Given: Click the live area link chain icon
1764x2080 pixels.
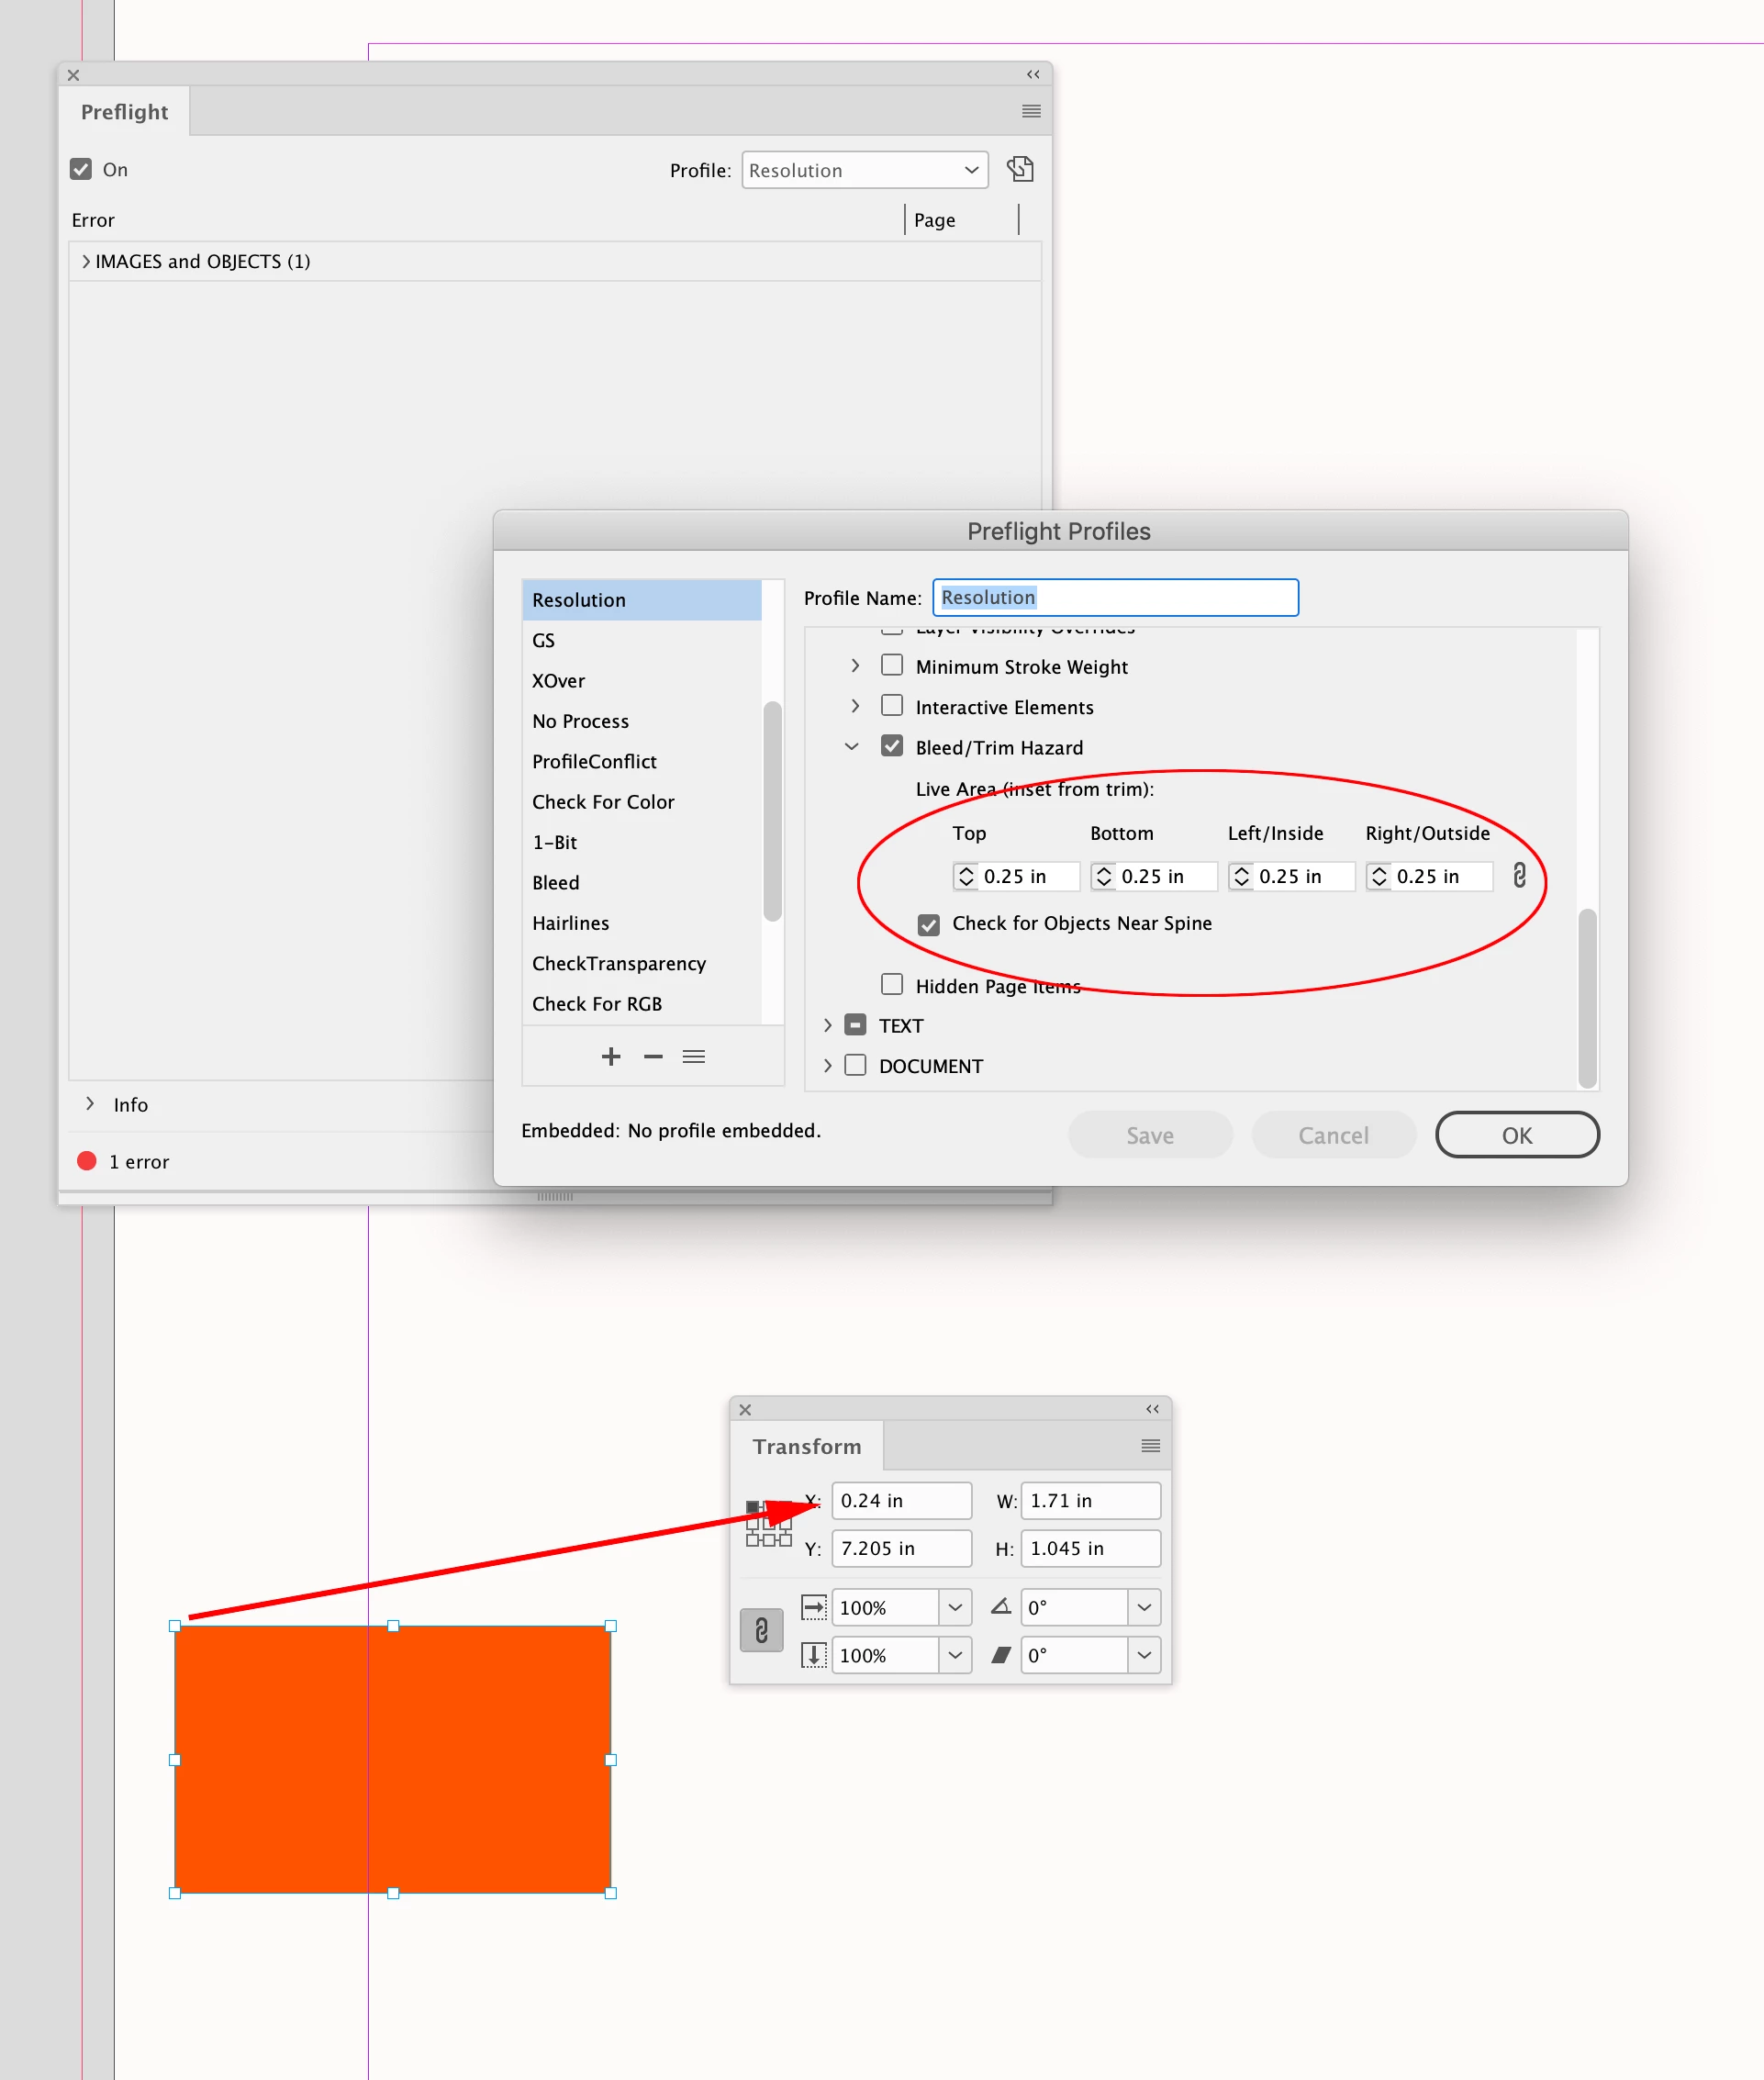Looking at the screenshot, I should (x=1519, y=876).
